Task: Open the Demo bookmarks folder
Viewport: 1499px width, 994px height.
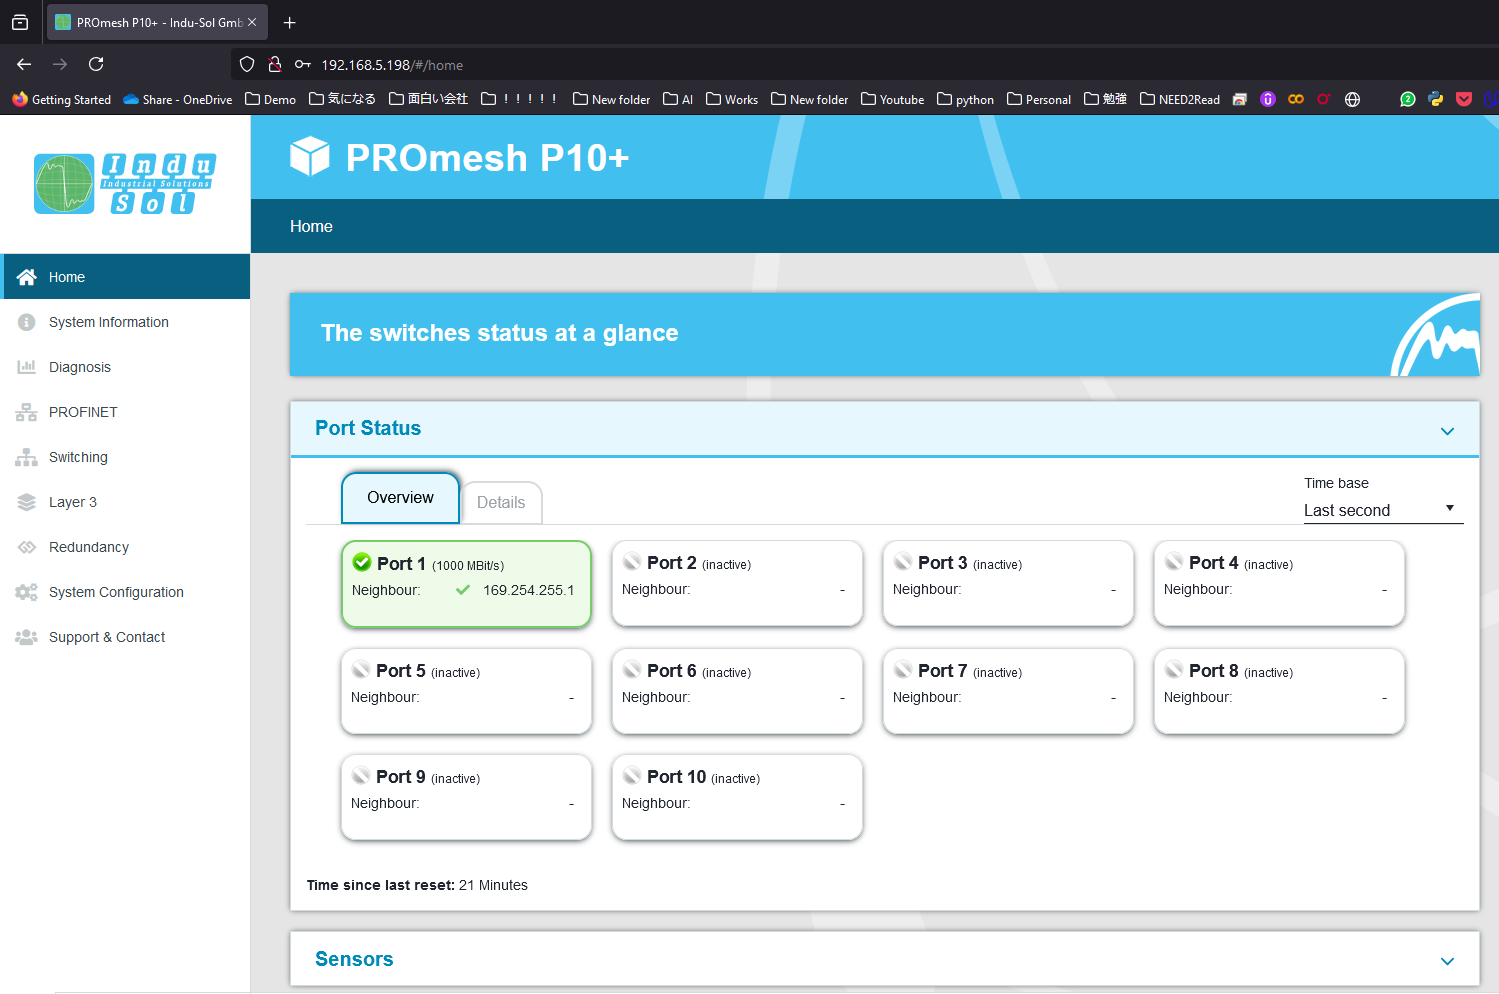Action: tap(271, 99)
